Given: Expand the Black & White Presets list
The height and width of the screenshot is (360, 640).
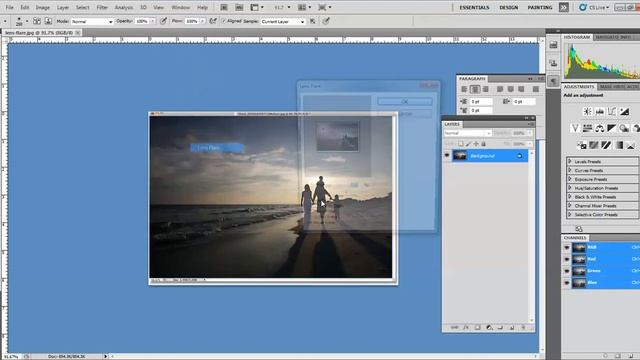Looking at the screenshot, I should (570, 197).
